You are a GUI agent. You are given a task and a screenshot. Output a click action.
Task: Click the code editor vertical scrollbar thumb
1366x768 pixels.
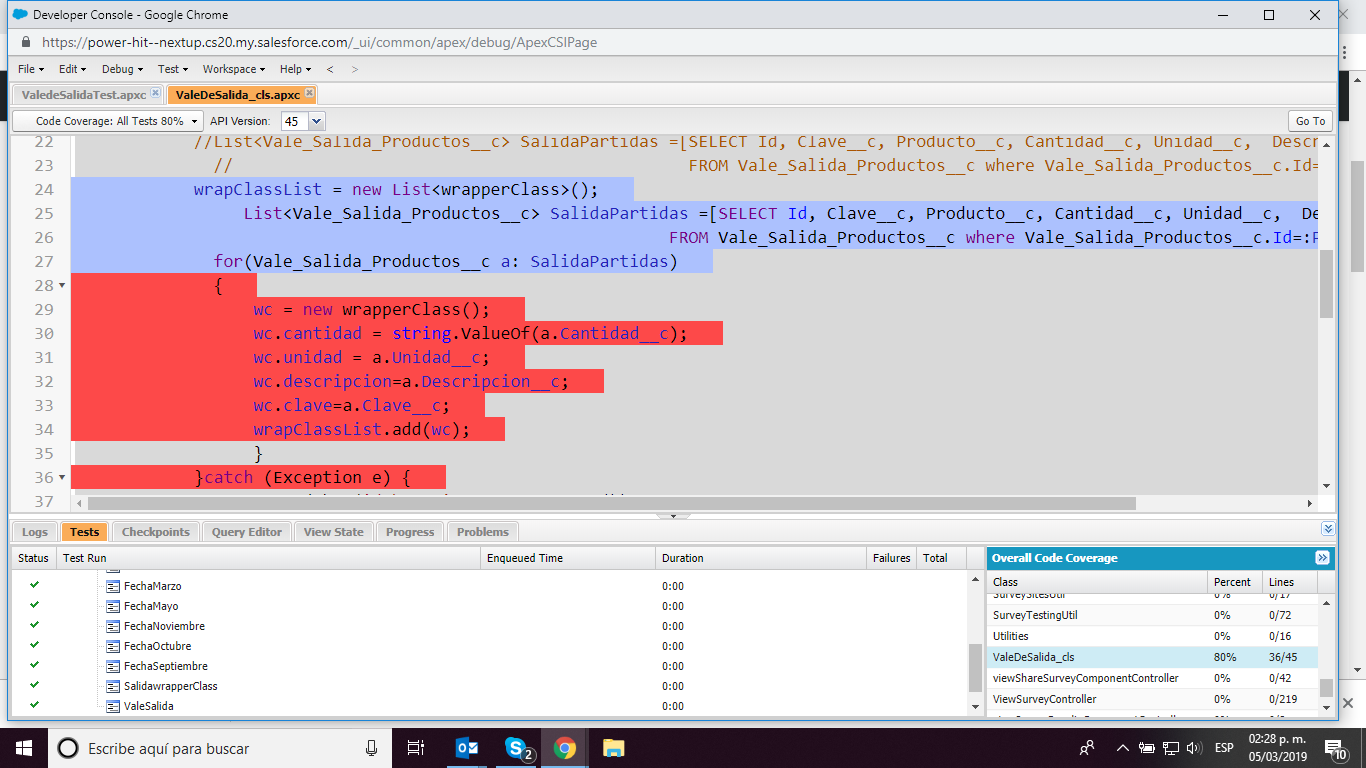(1326, 283)
